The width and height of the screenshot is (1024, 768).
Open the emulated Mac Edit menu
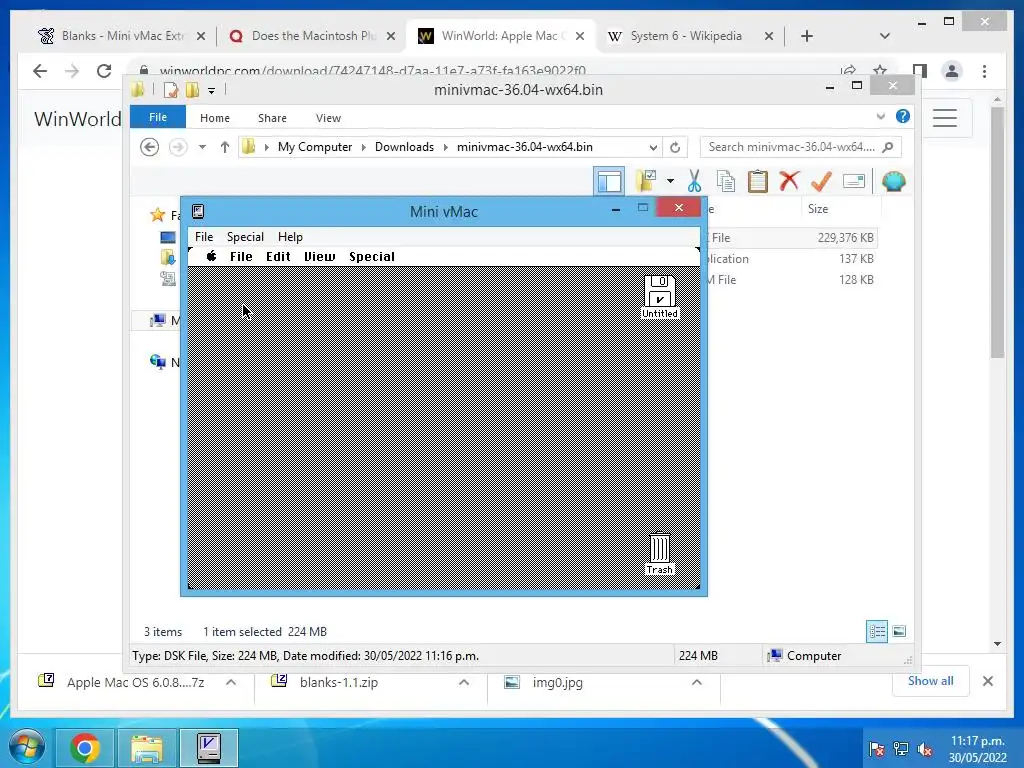click(x=278, y=257)
